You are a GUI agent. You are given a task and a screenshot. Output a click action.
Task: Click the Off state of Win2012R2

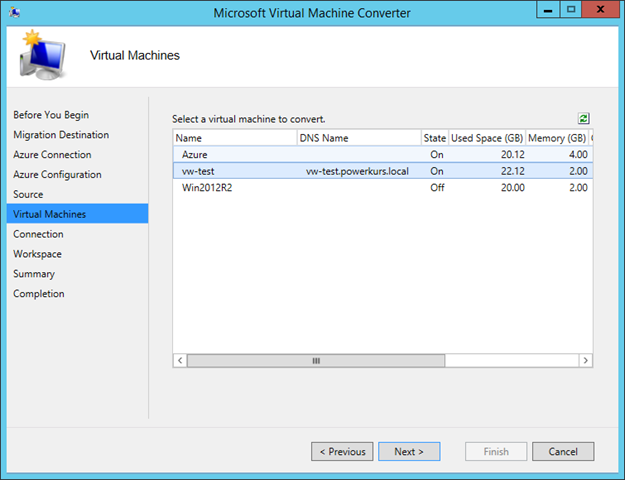click(x=437, y=187)
